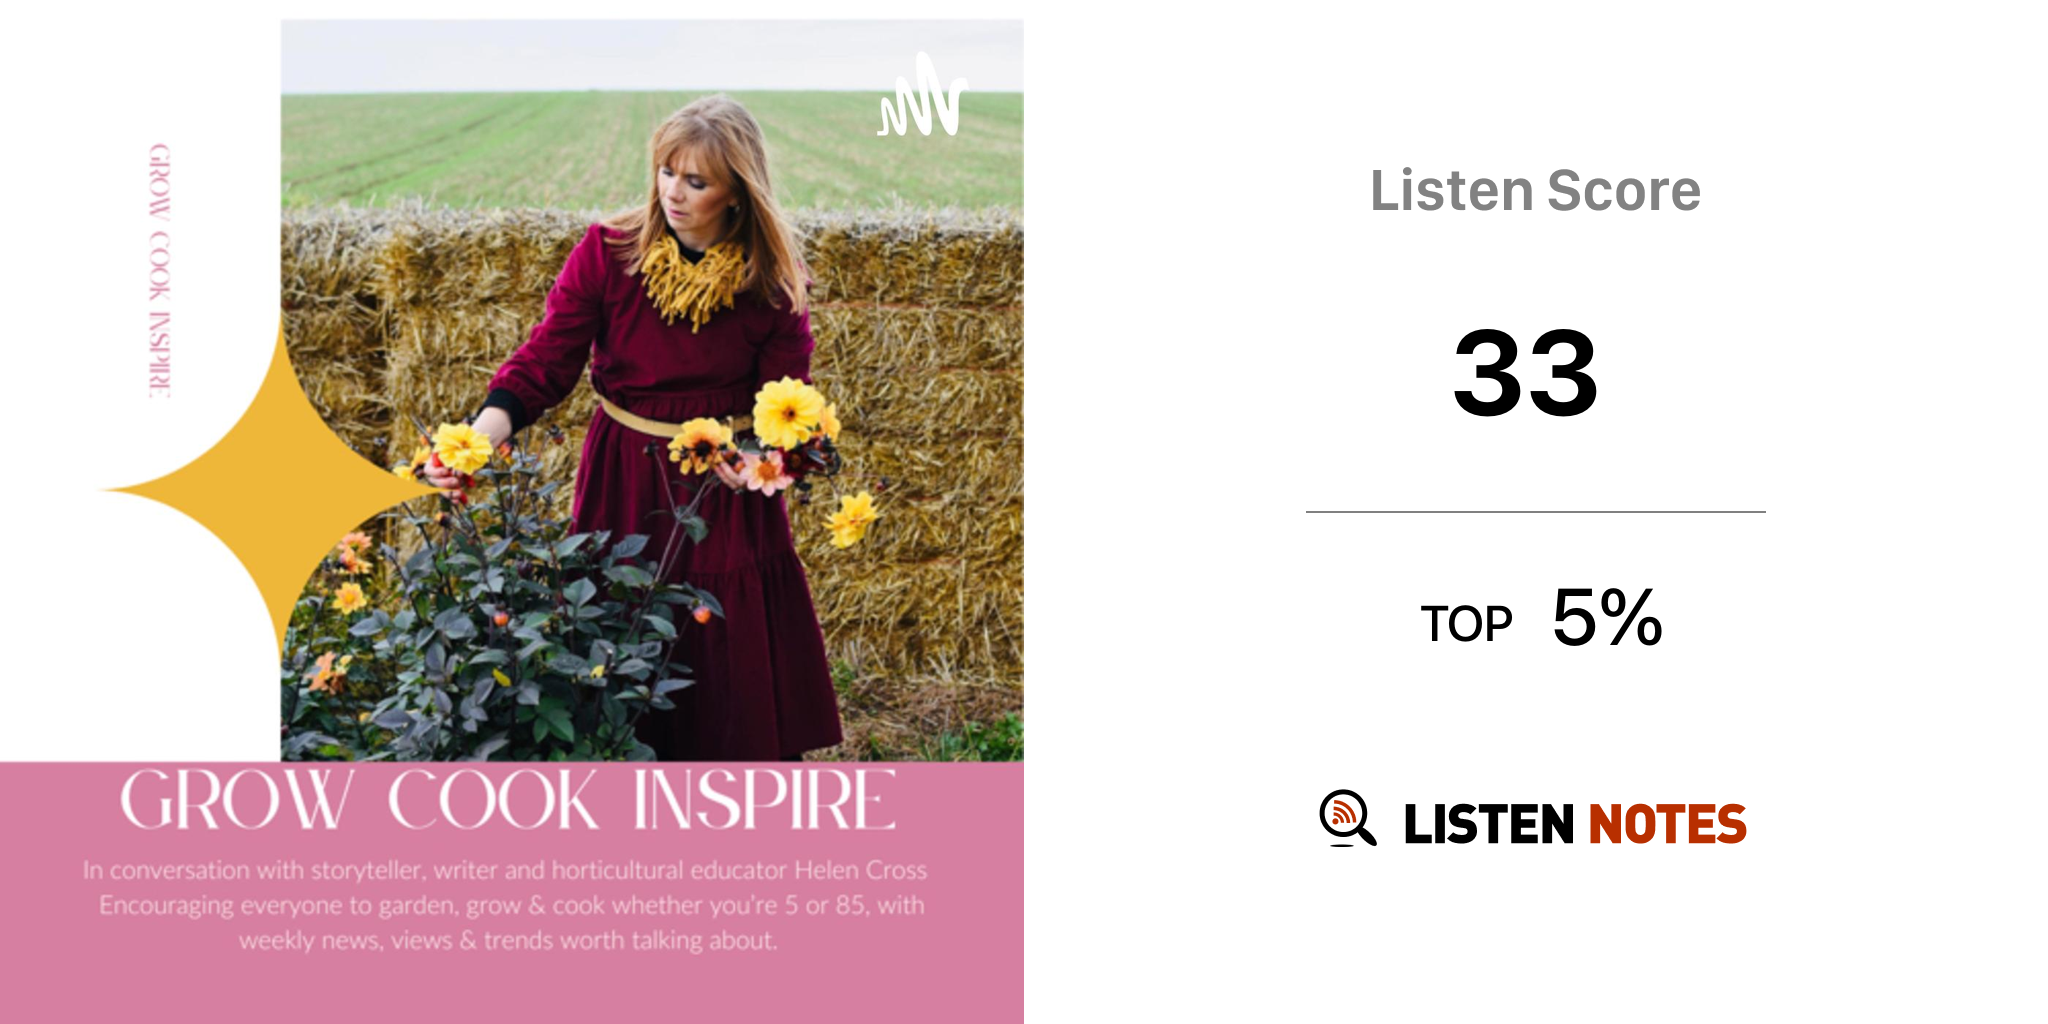
Task: Click the Listen Score heading
Action: click(1535, 191)
